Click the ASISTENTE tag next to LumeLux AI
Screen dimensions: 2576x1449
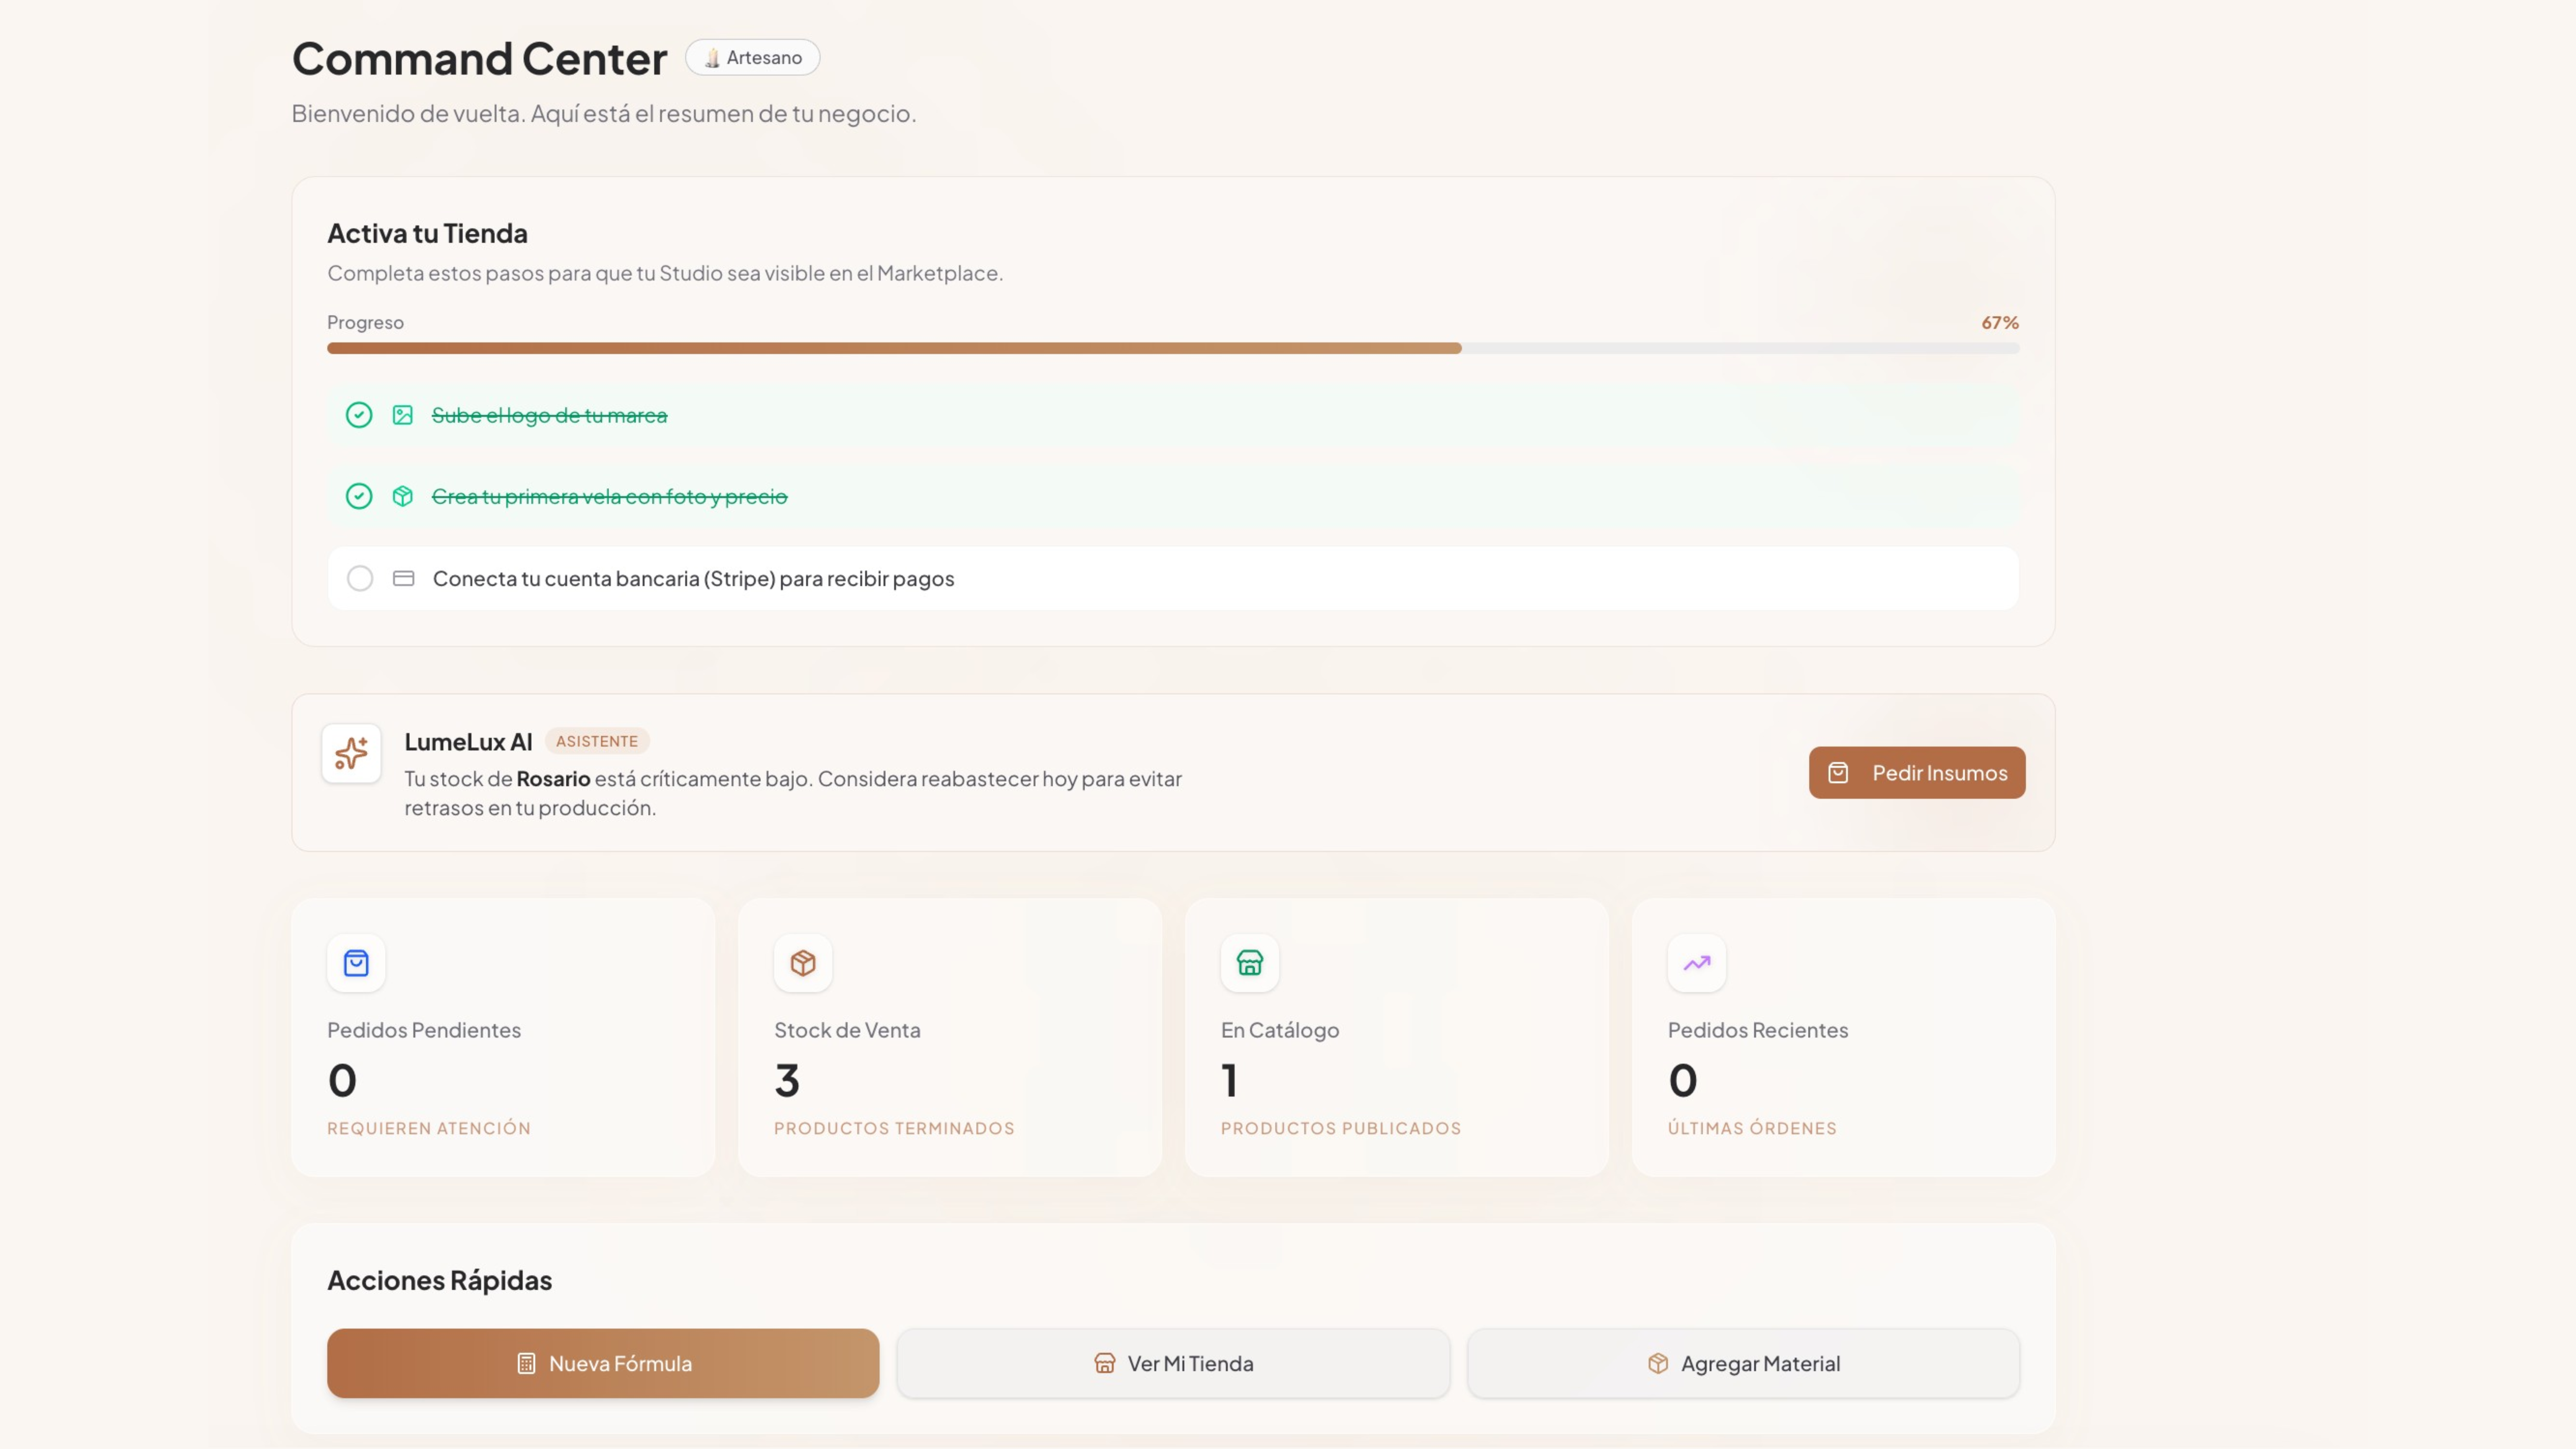(597, 741)
